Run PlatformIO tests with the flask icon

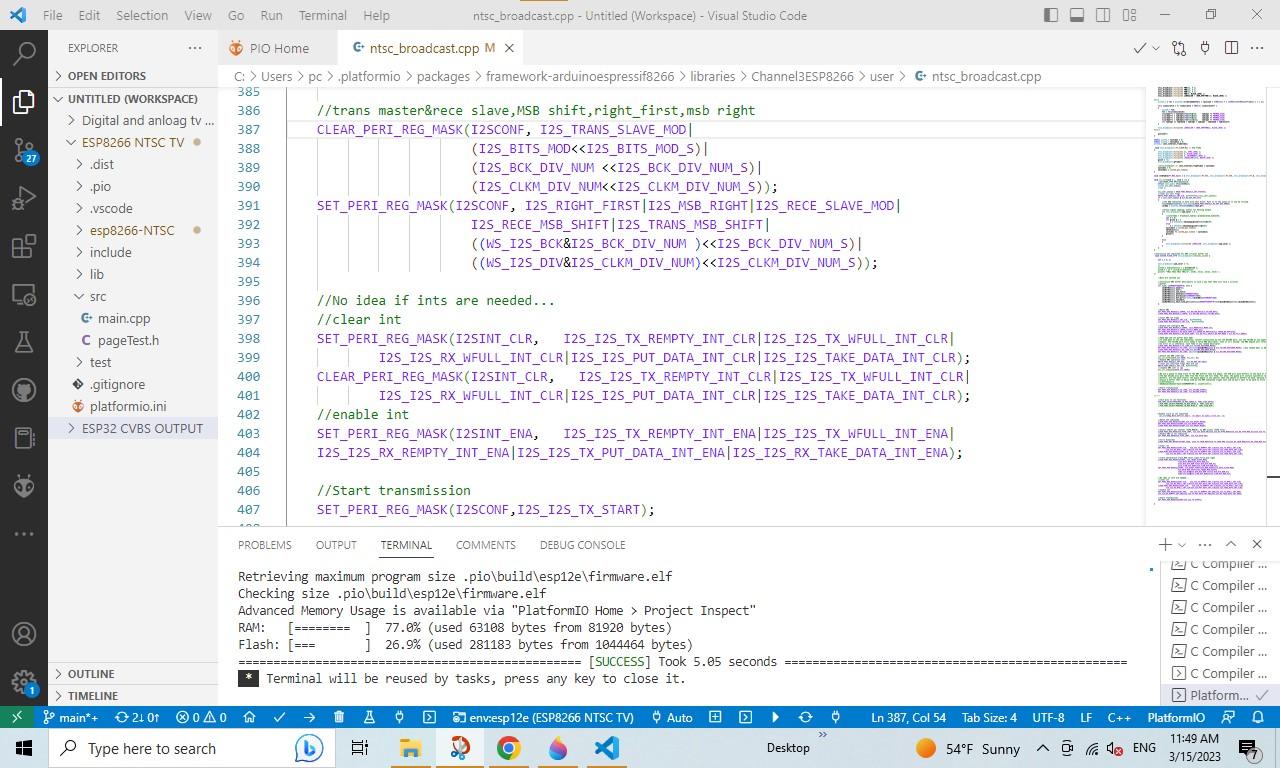368,716
